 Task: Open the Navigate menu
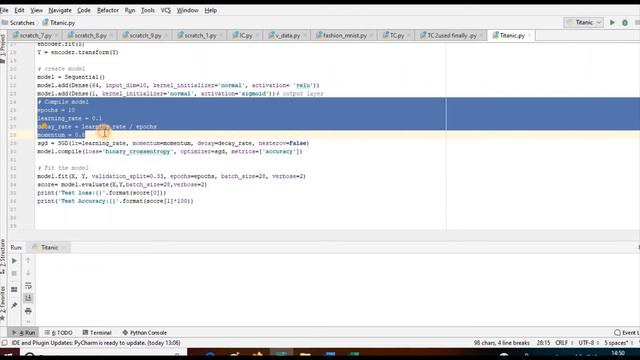pos(60,10)
